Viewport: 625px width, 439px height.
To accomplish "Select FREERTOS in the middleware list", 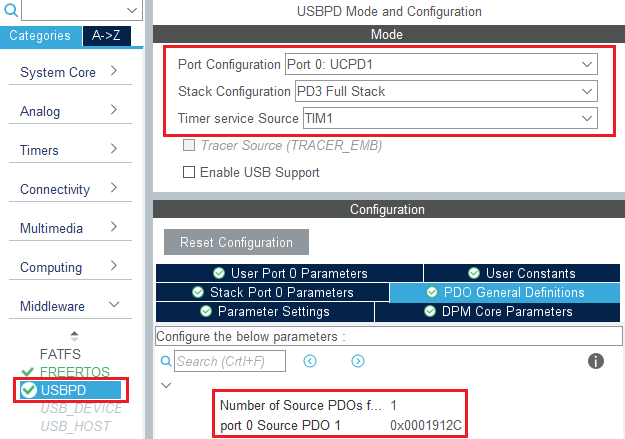I will click(75, 372).
